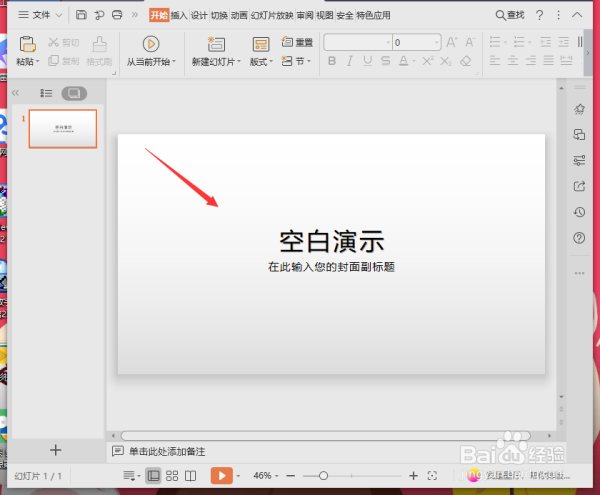
Task: Click the fit slide to window icon
Action: pyautogui.click(x=432, y=475)
